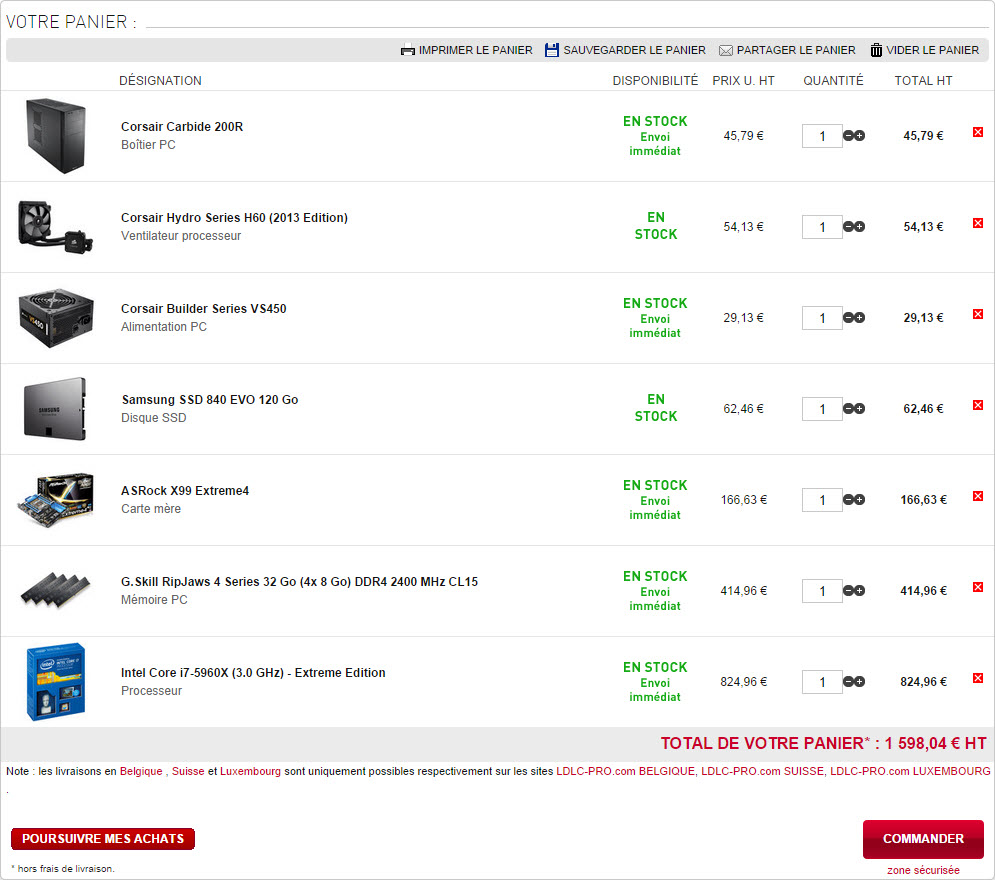Focus the quantity field for Corsair Carbide 200R
This screenshot has height=880, width=995.
pyautogui.click(x=822, y=136)
